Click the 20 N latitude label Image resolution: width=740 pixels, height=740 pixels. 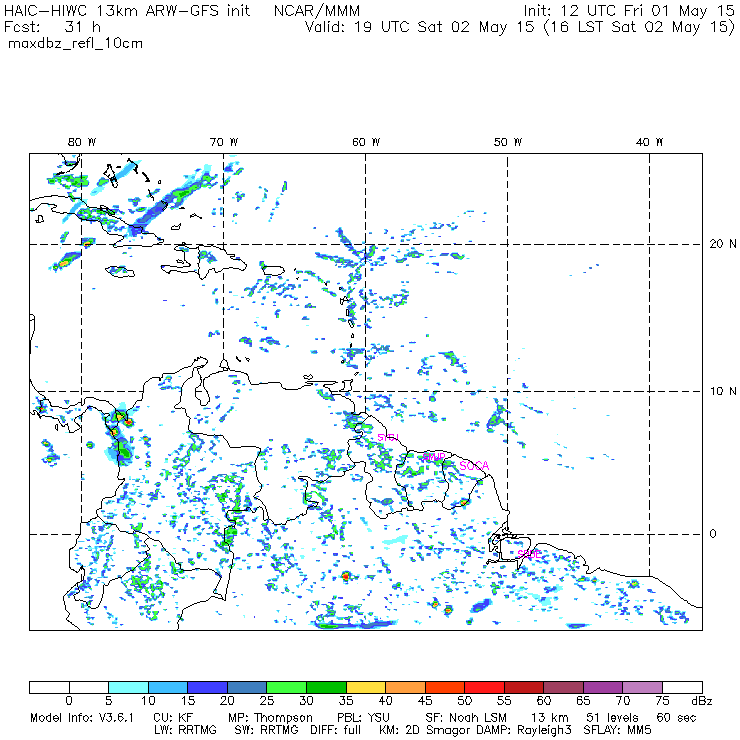pos(723,244)
